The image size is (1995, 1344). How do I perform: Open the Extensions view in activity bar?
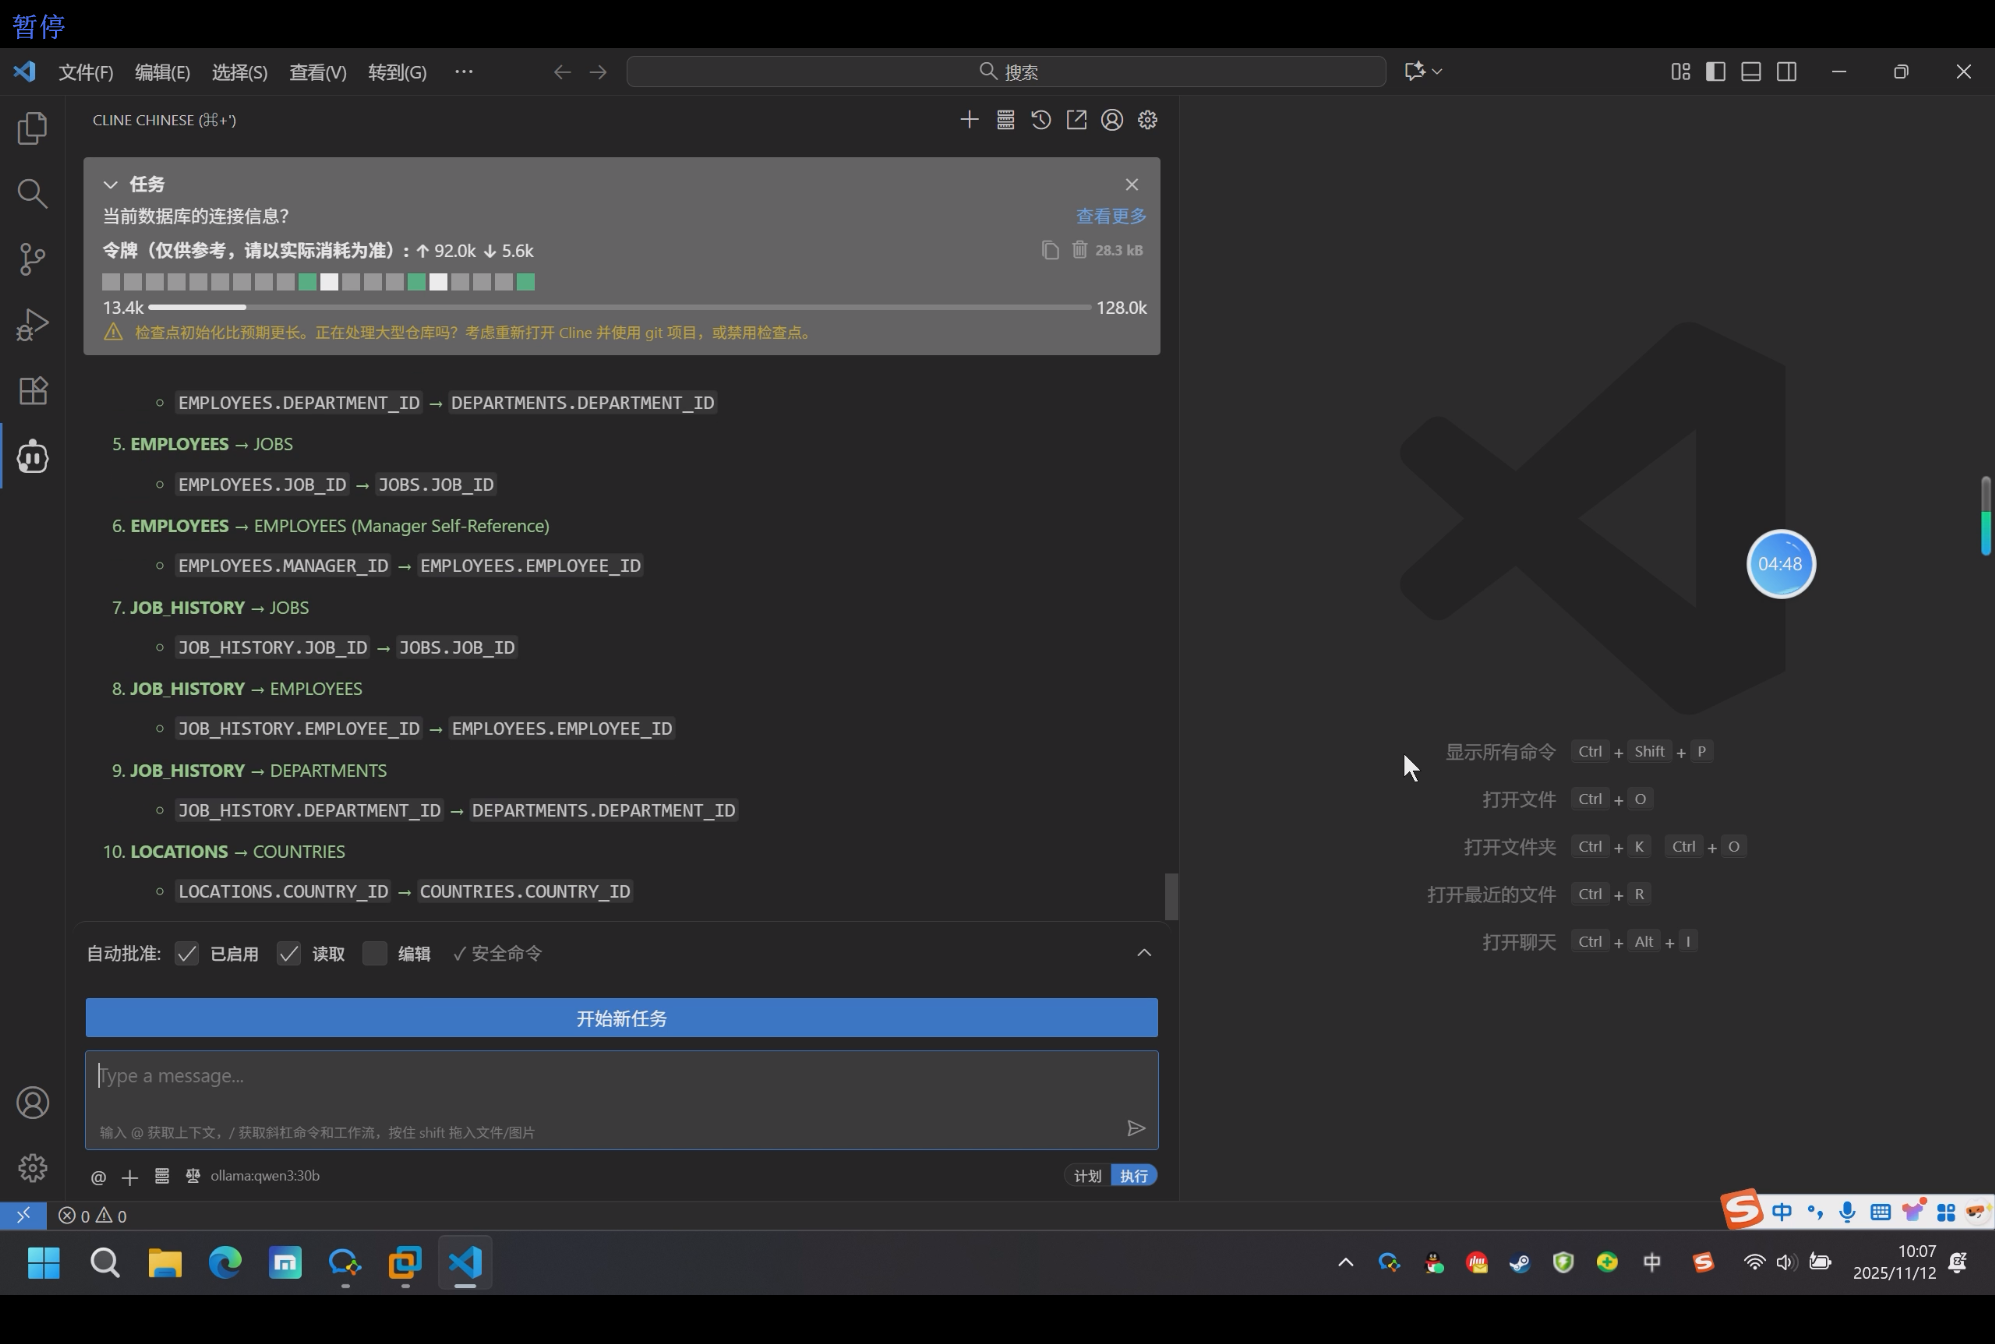point(32,391)
